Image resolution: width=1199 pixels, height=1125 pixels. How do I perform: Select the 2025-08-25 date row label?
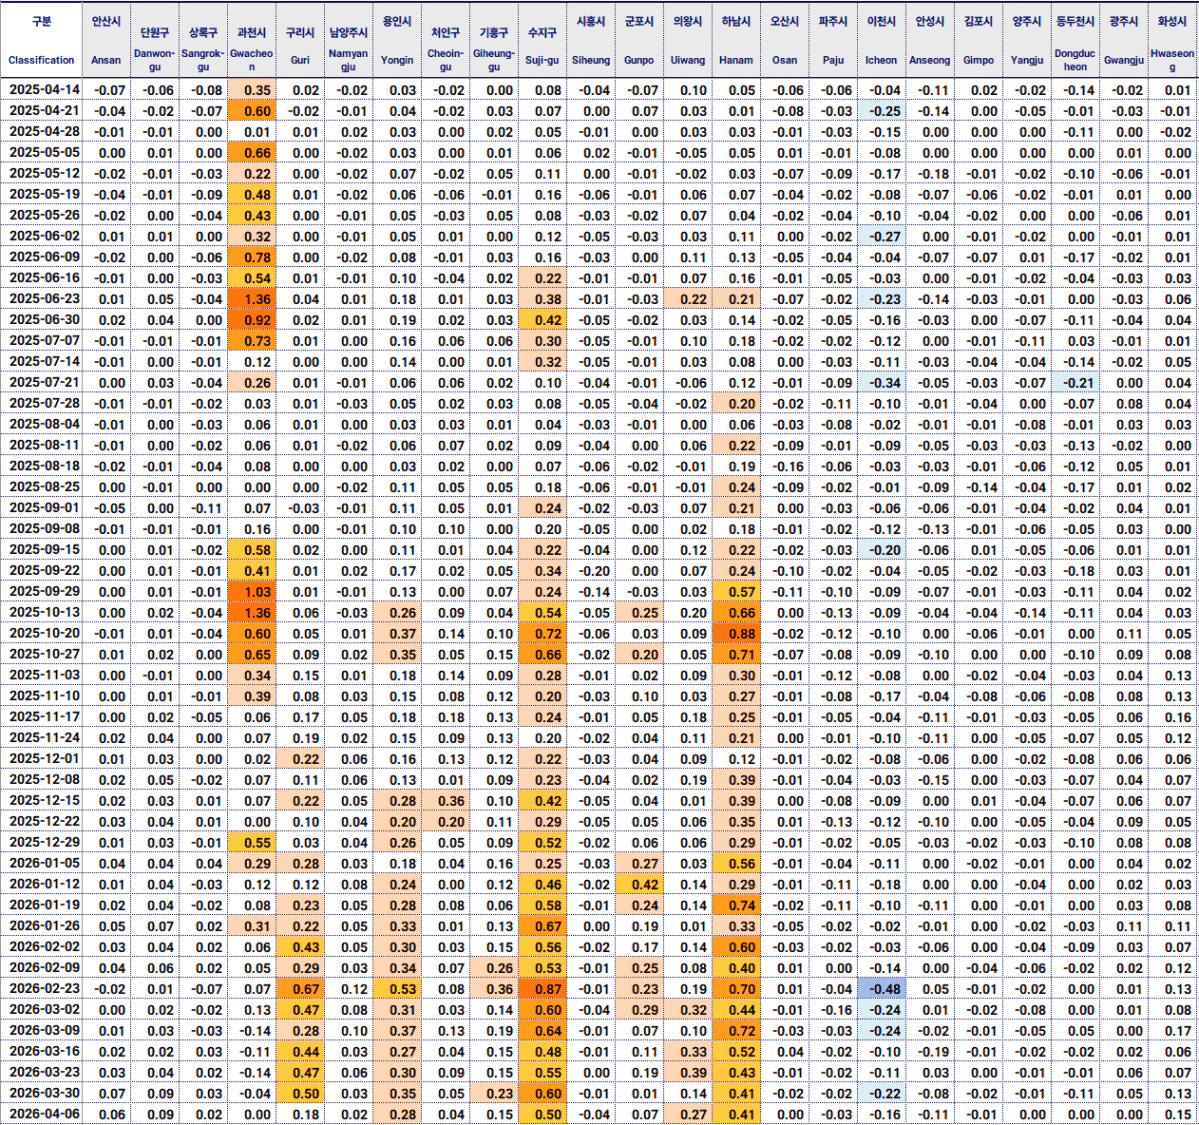(x=44, y=486)
